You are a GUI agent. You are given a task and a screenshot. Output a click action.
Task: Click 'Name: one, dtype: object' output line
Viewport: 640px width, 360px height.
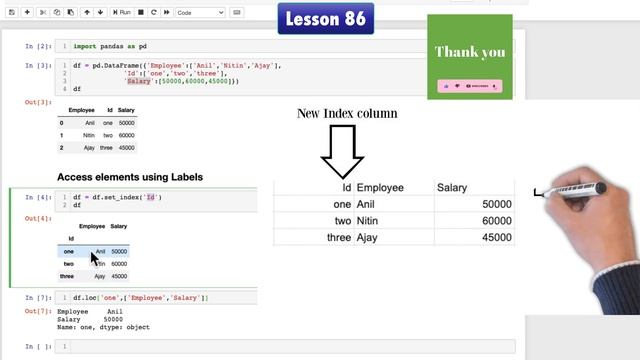coord(103,327)
